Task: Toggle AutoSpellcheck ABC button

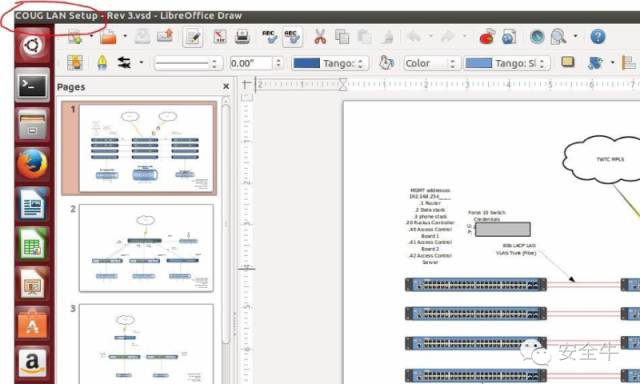Action: pyautogui.click(x=292, y=37)
